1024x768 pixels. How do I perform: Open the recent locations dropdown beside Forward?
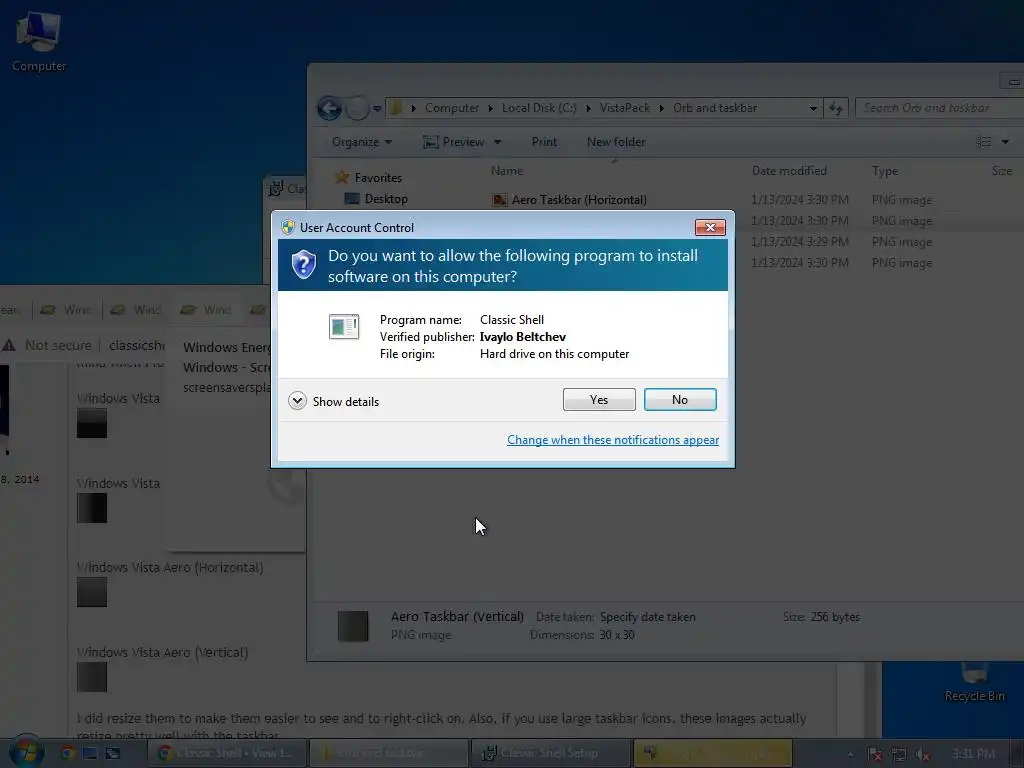click(377, 108)
